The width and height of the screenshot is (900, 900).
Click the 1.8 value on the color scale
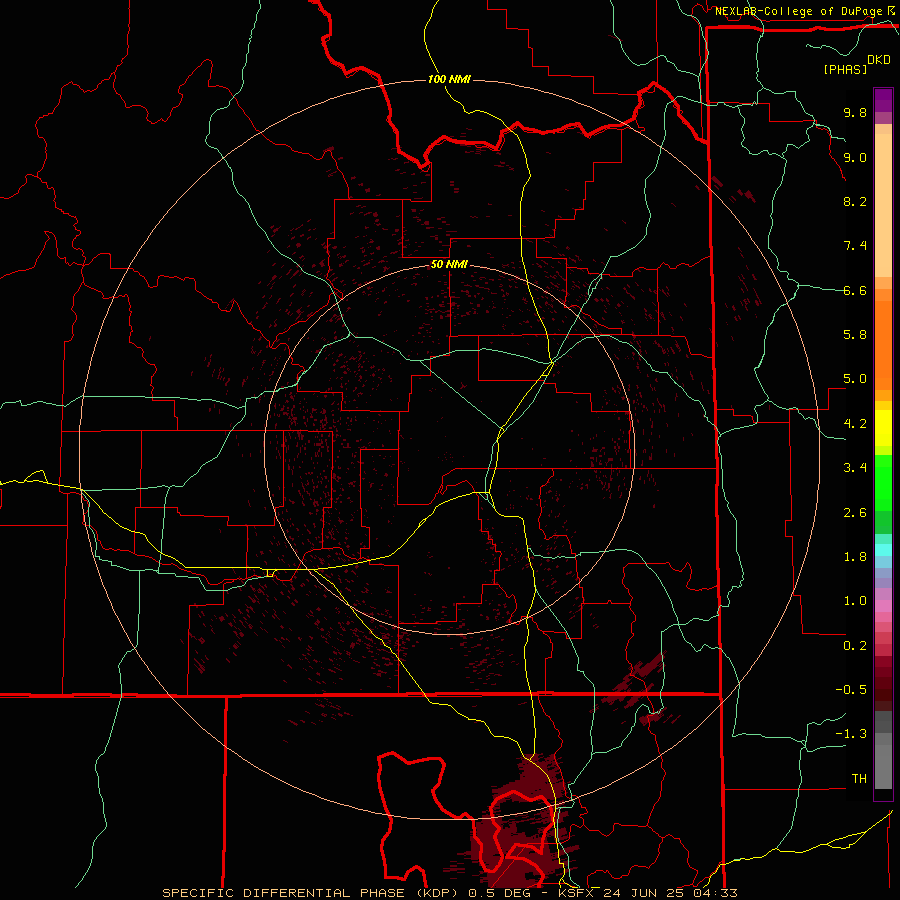point(855,557)
